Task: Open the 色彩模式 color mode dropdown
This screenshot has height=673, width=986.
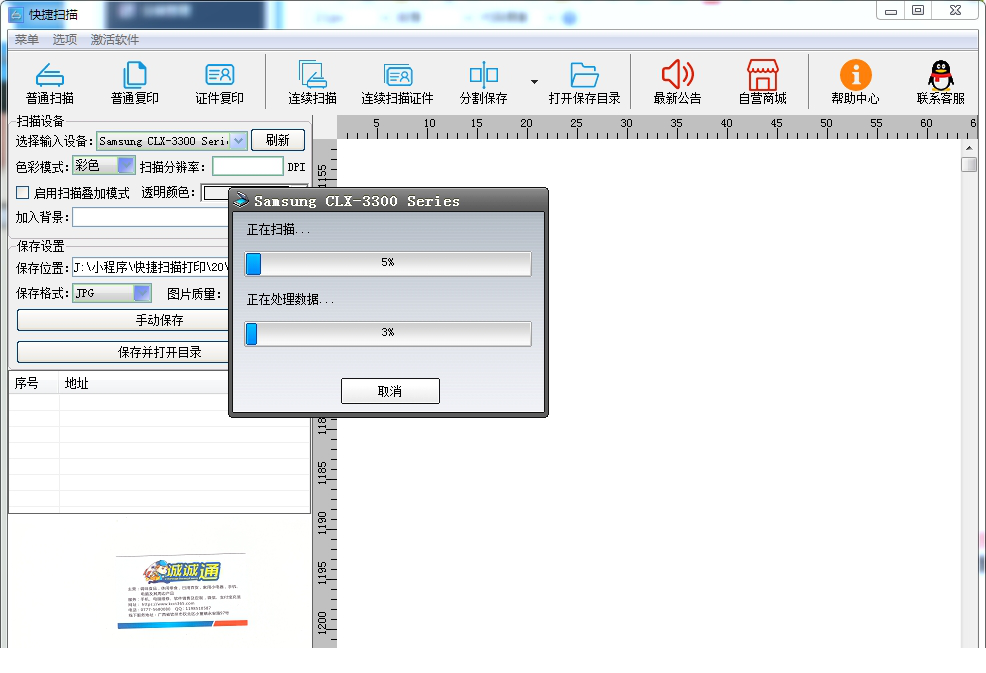Action: (x=126, y=166)
